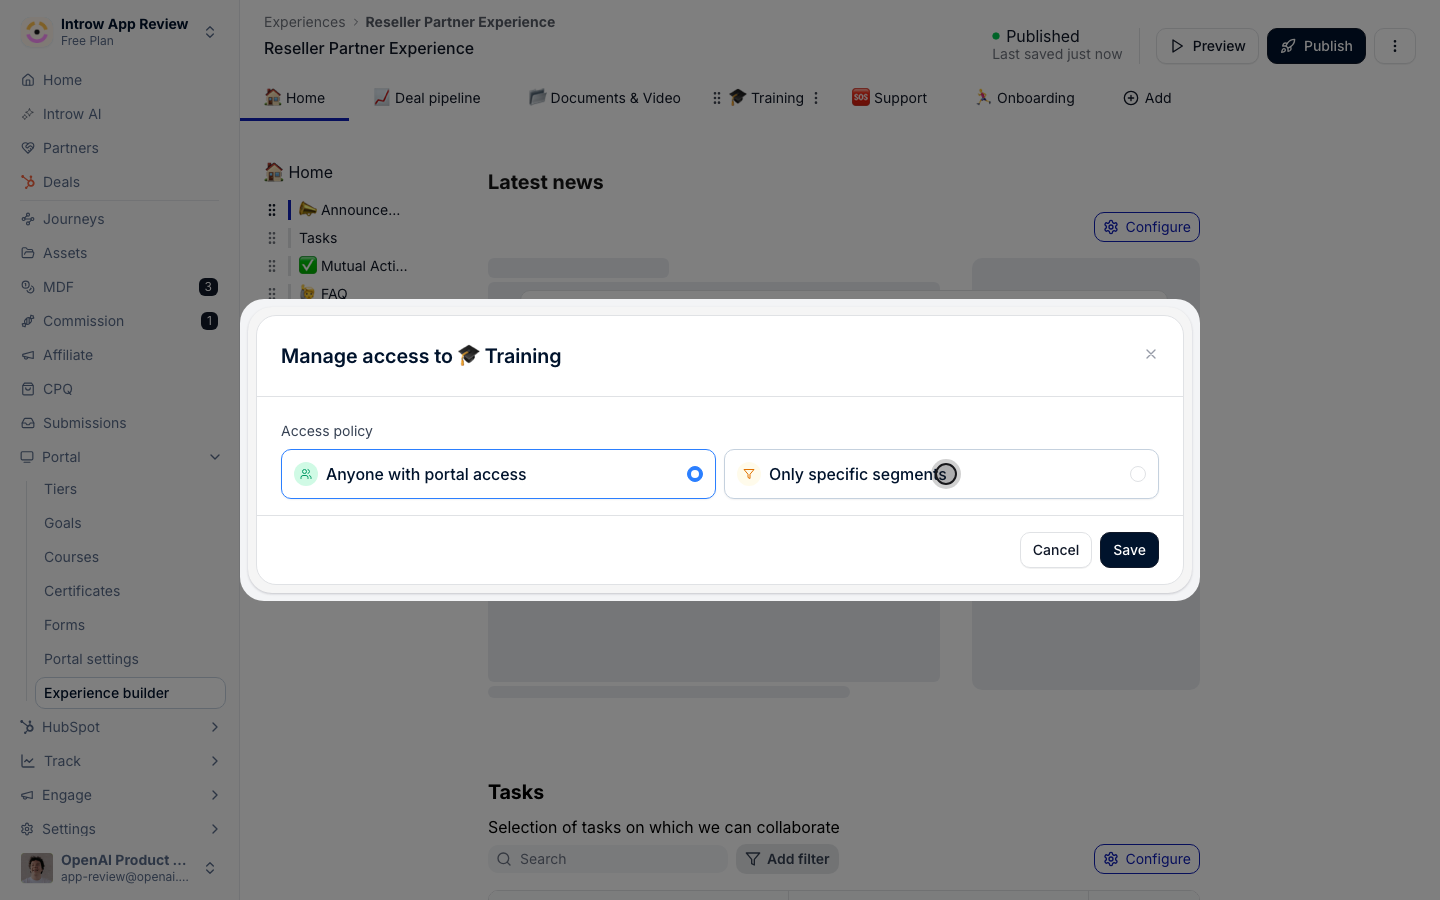
Task: Expand the Track sidebar section
Action: point(215,761)
